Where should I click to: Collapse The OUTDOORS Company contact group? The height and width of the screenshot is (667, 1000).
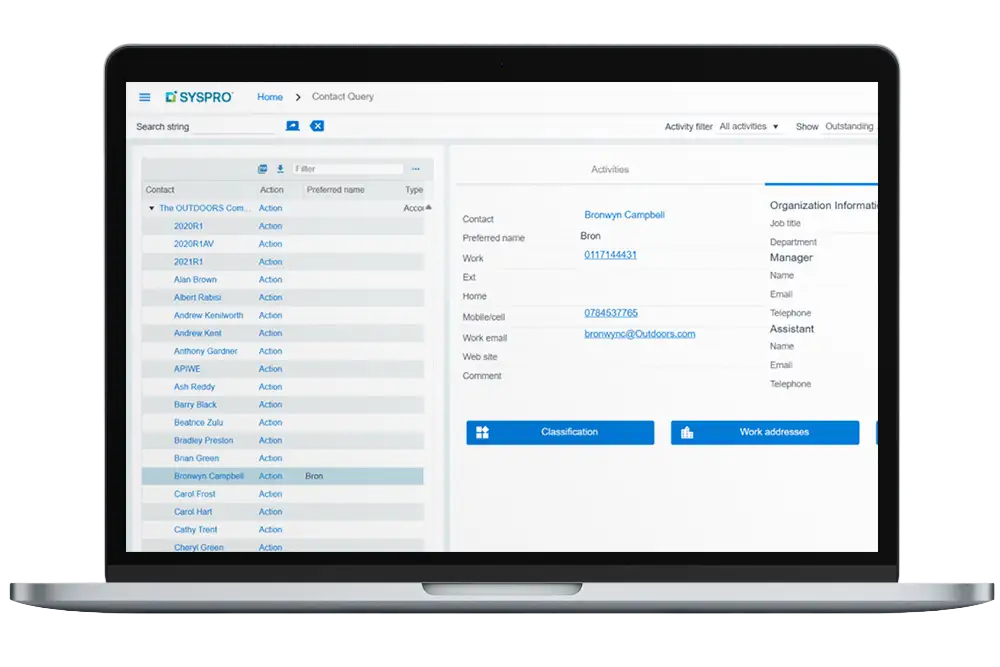click(151, 207)
